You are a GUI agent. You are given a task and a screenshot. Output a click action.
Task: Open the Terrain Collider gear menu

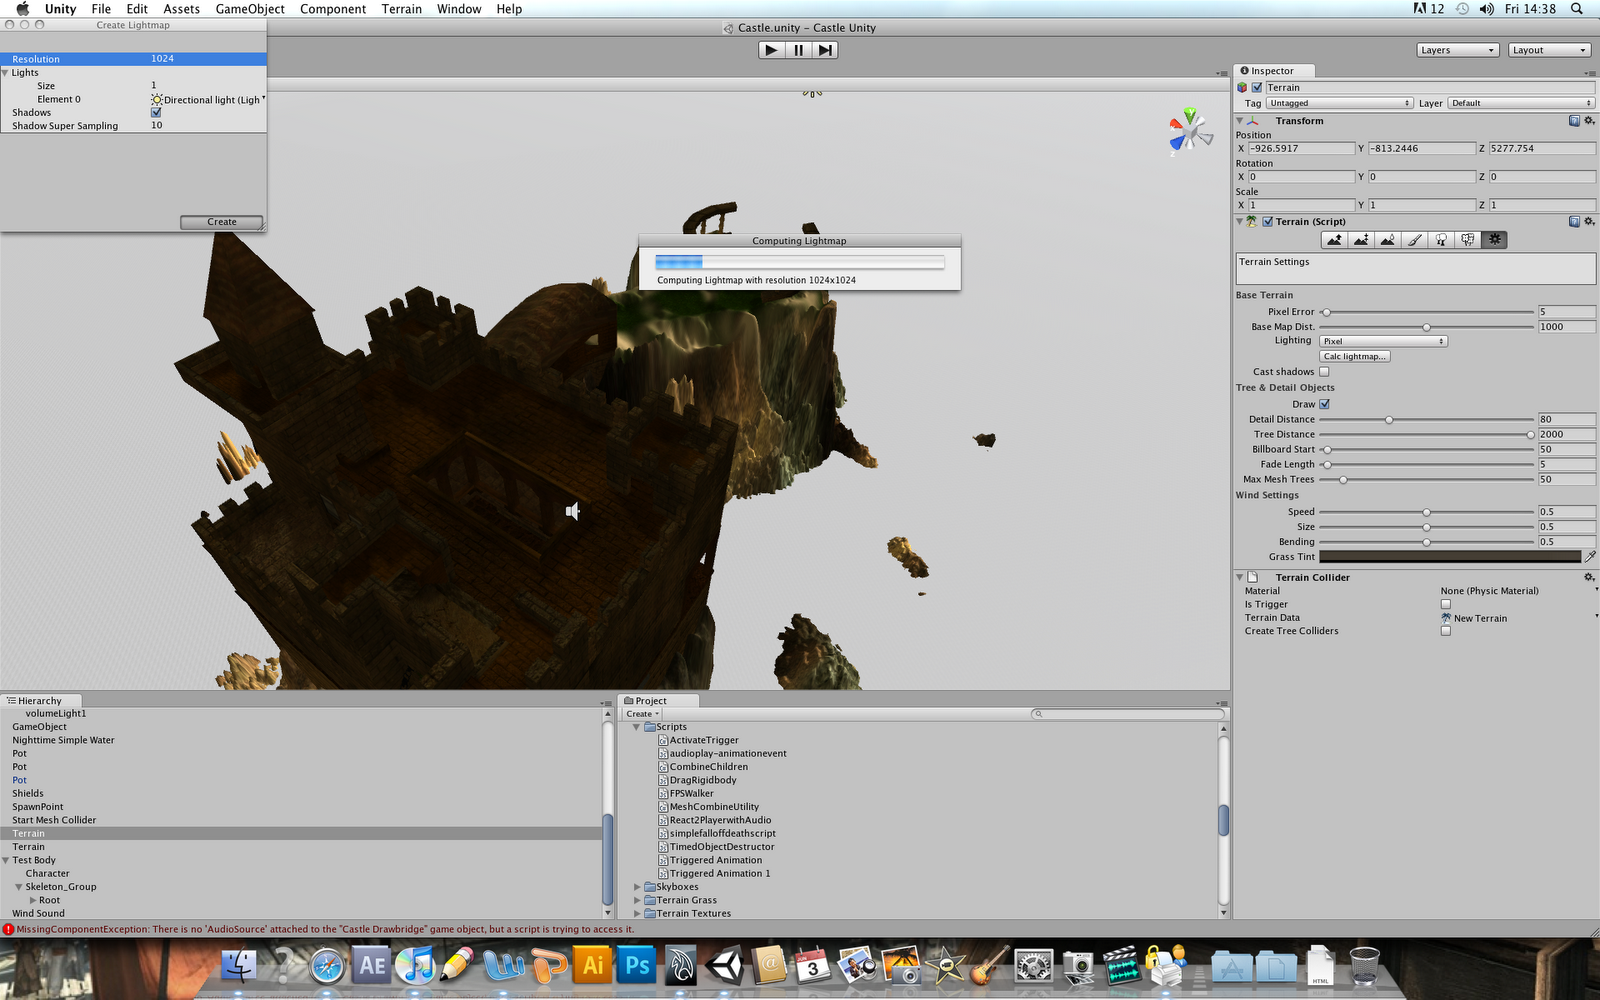coord(1589,578)
